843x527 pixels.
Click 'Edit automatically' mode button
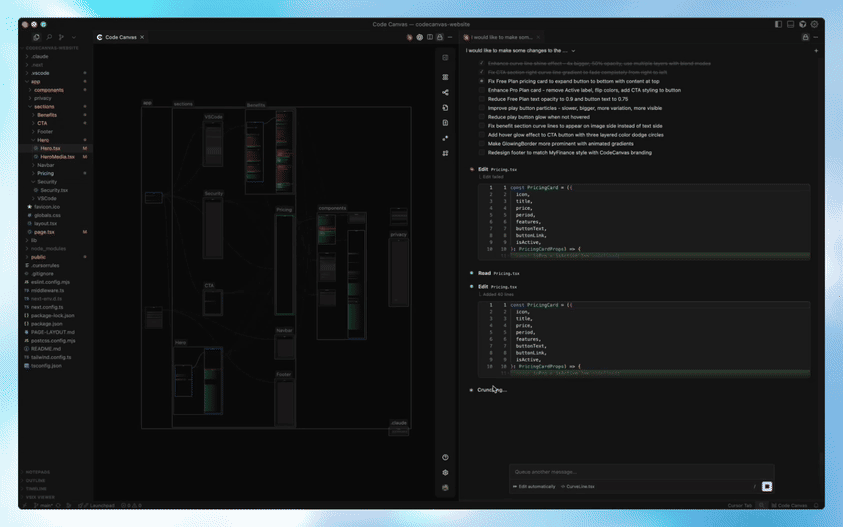(x=534, y=486)
